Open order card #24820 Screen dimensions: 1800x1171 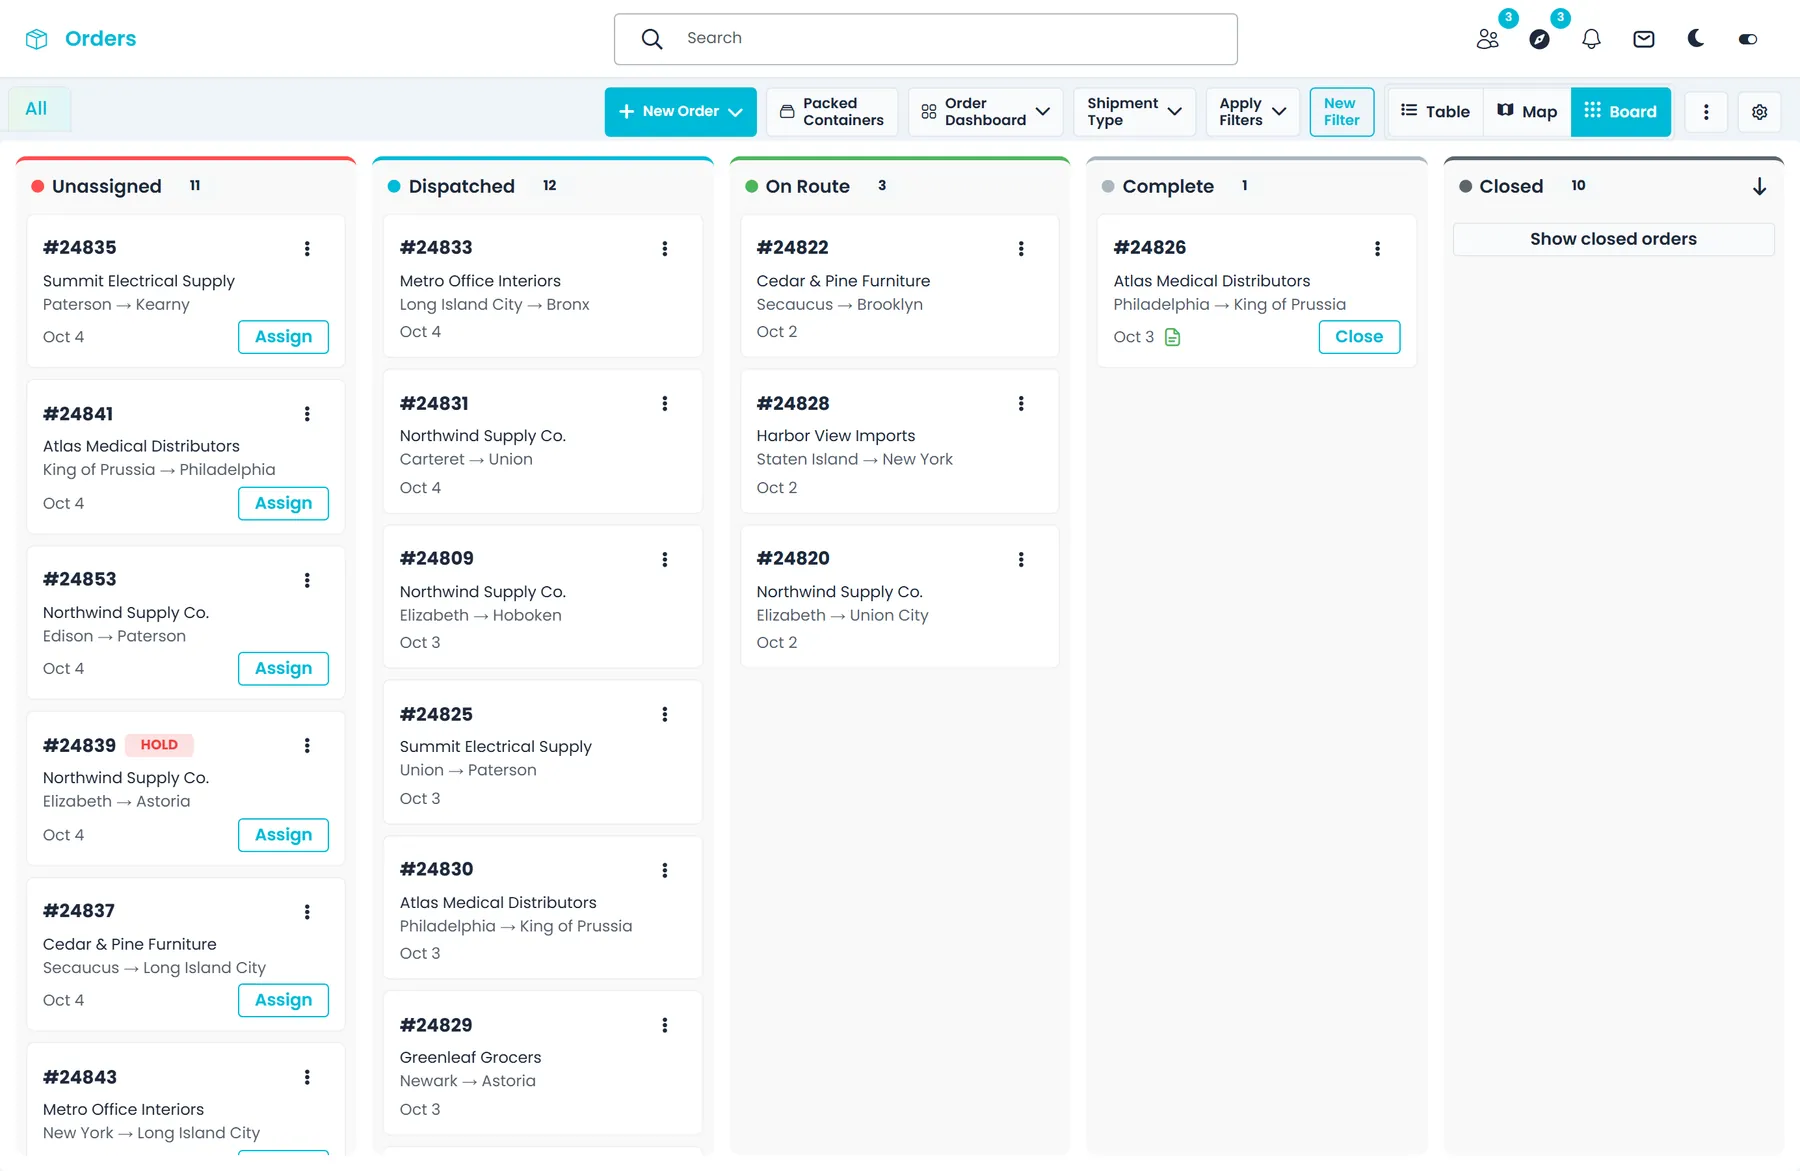[899, 597]
